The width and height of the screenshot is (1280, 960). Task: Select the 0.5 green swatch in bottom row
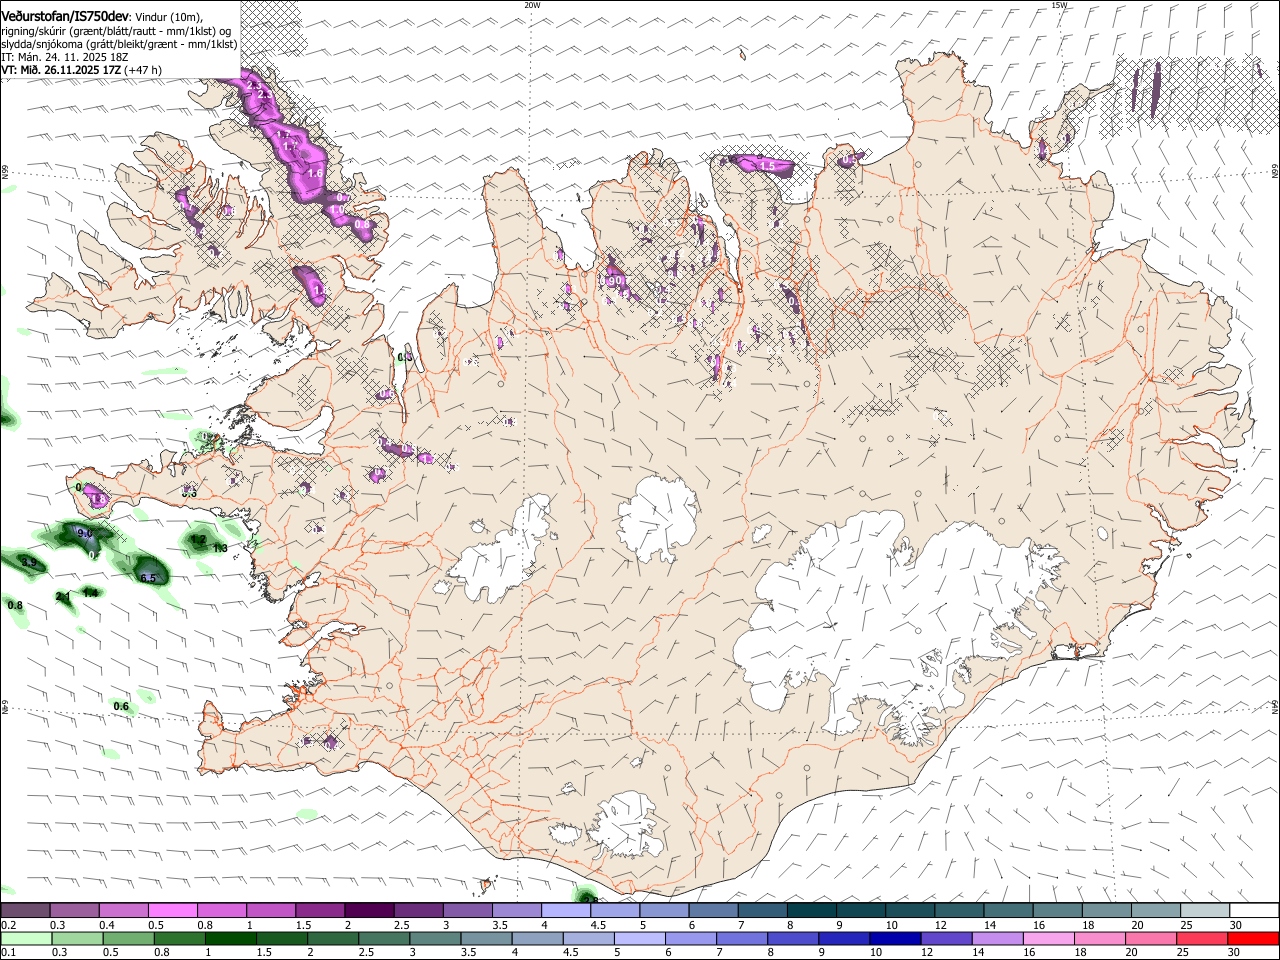pyautogui.click(x=127, y=938)
